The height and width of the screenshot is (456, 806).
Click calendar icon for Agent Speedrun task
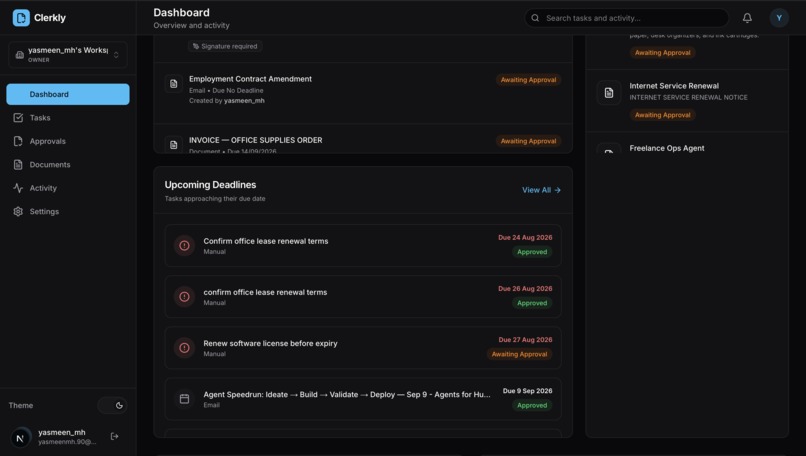click(x=184, y=398)
